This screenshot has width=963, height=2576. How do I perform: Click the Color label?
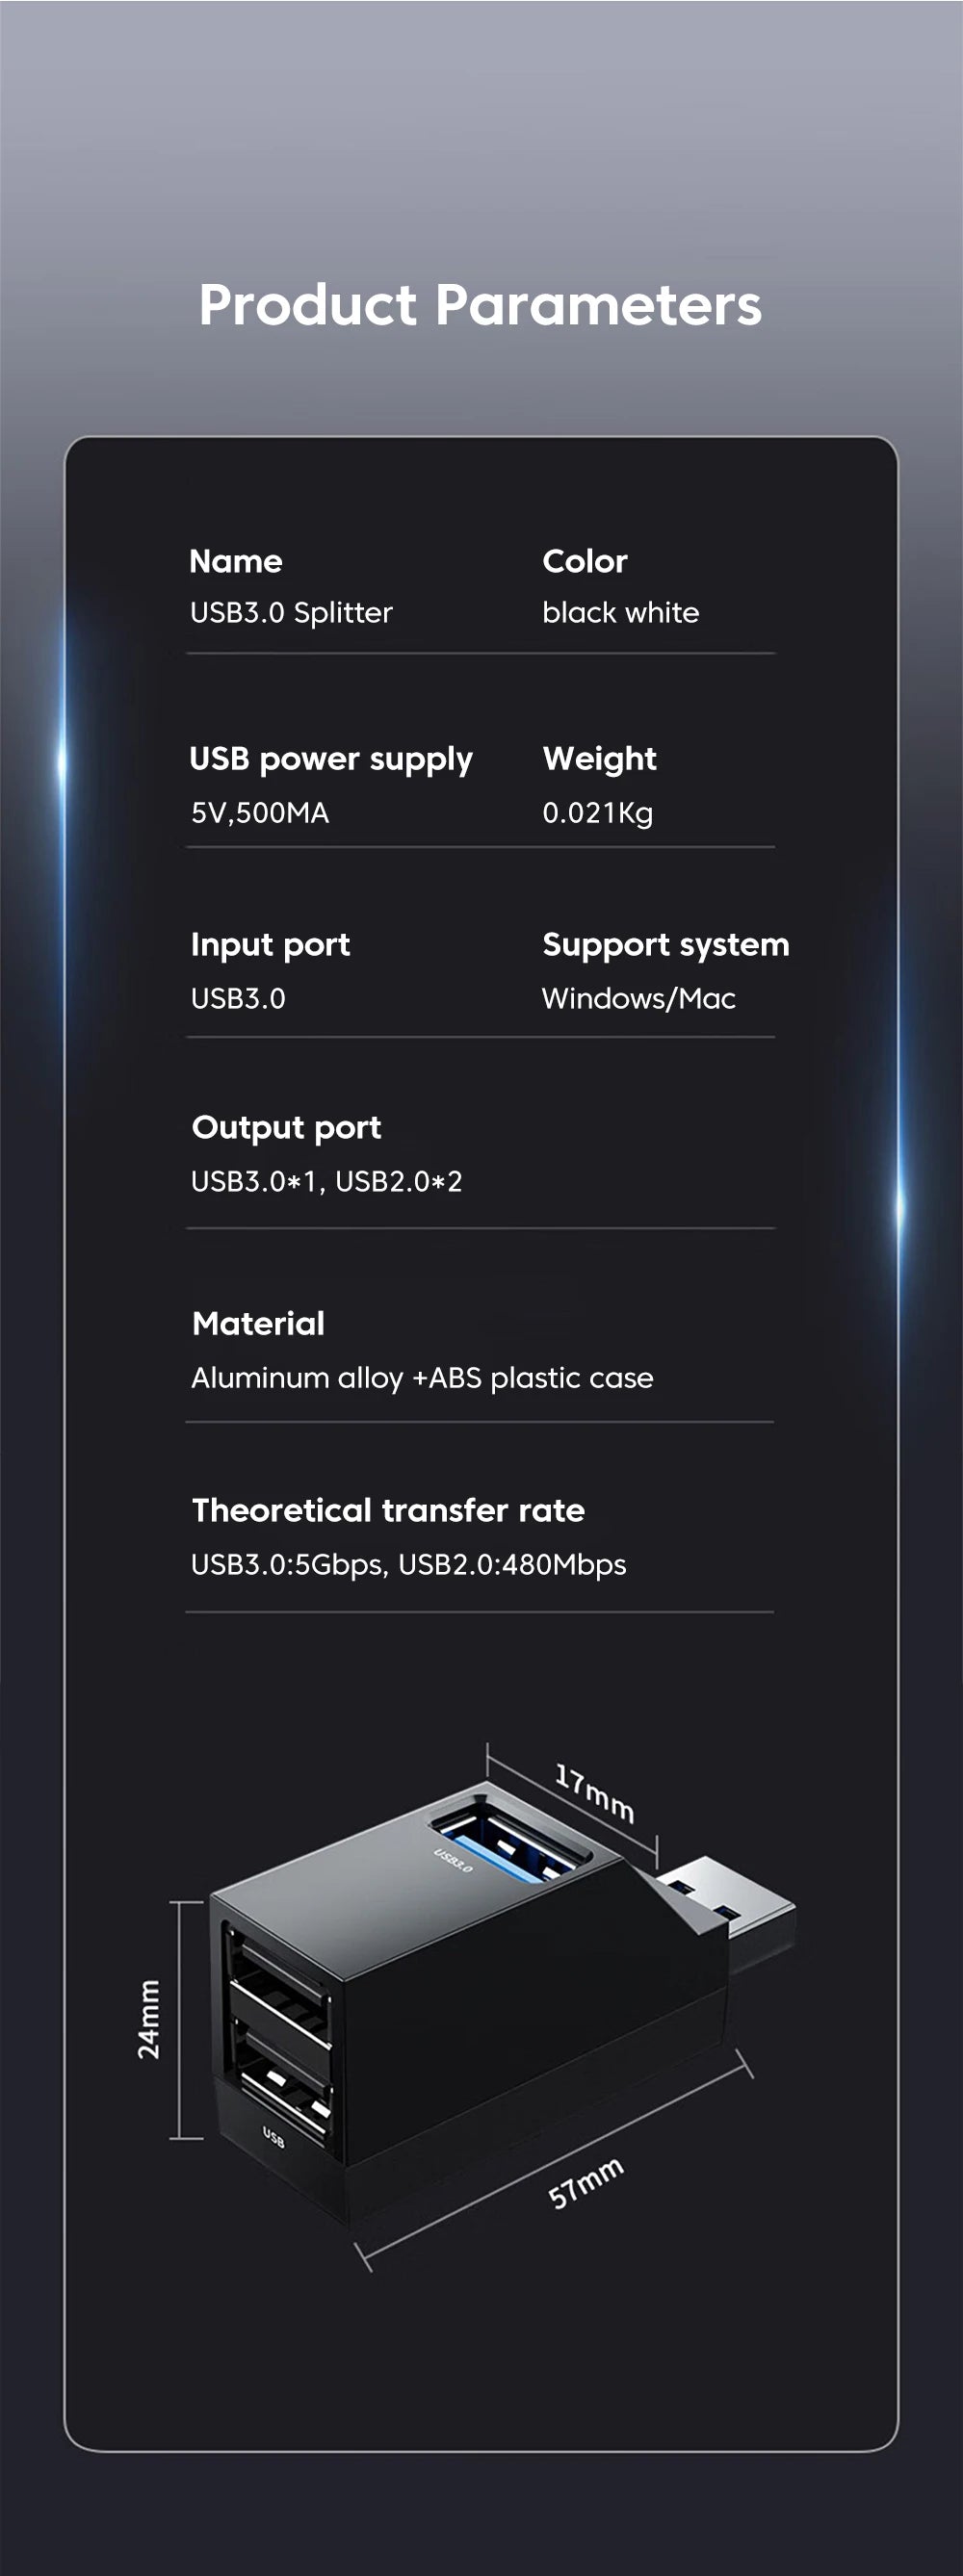pos(585,561)
